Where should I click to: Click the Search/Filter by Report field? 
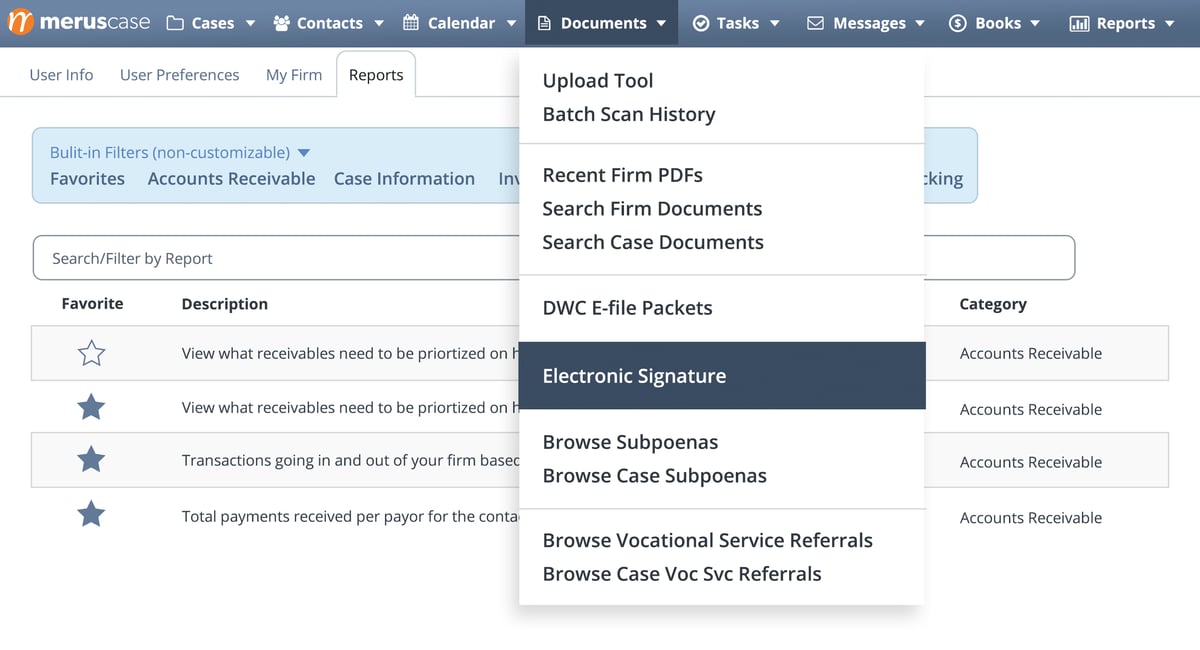(250, 257)
